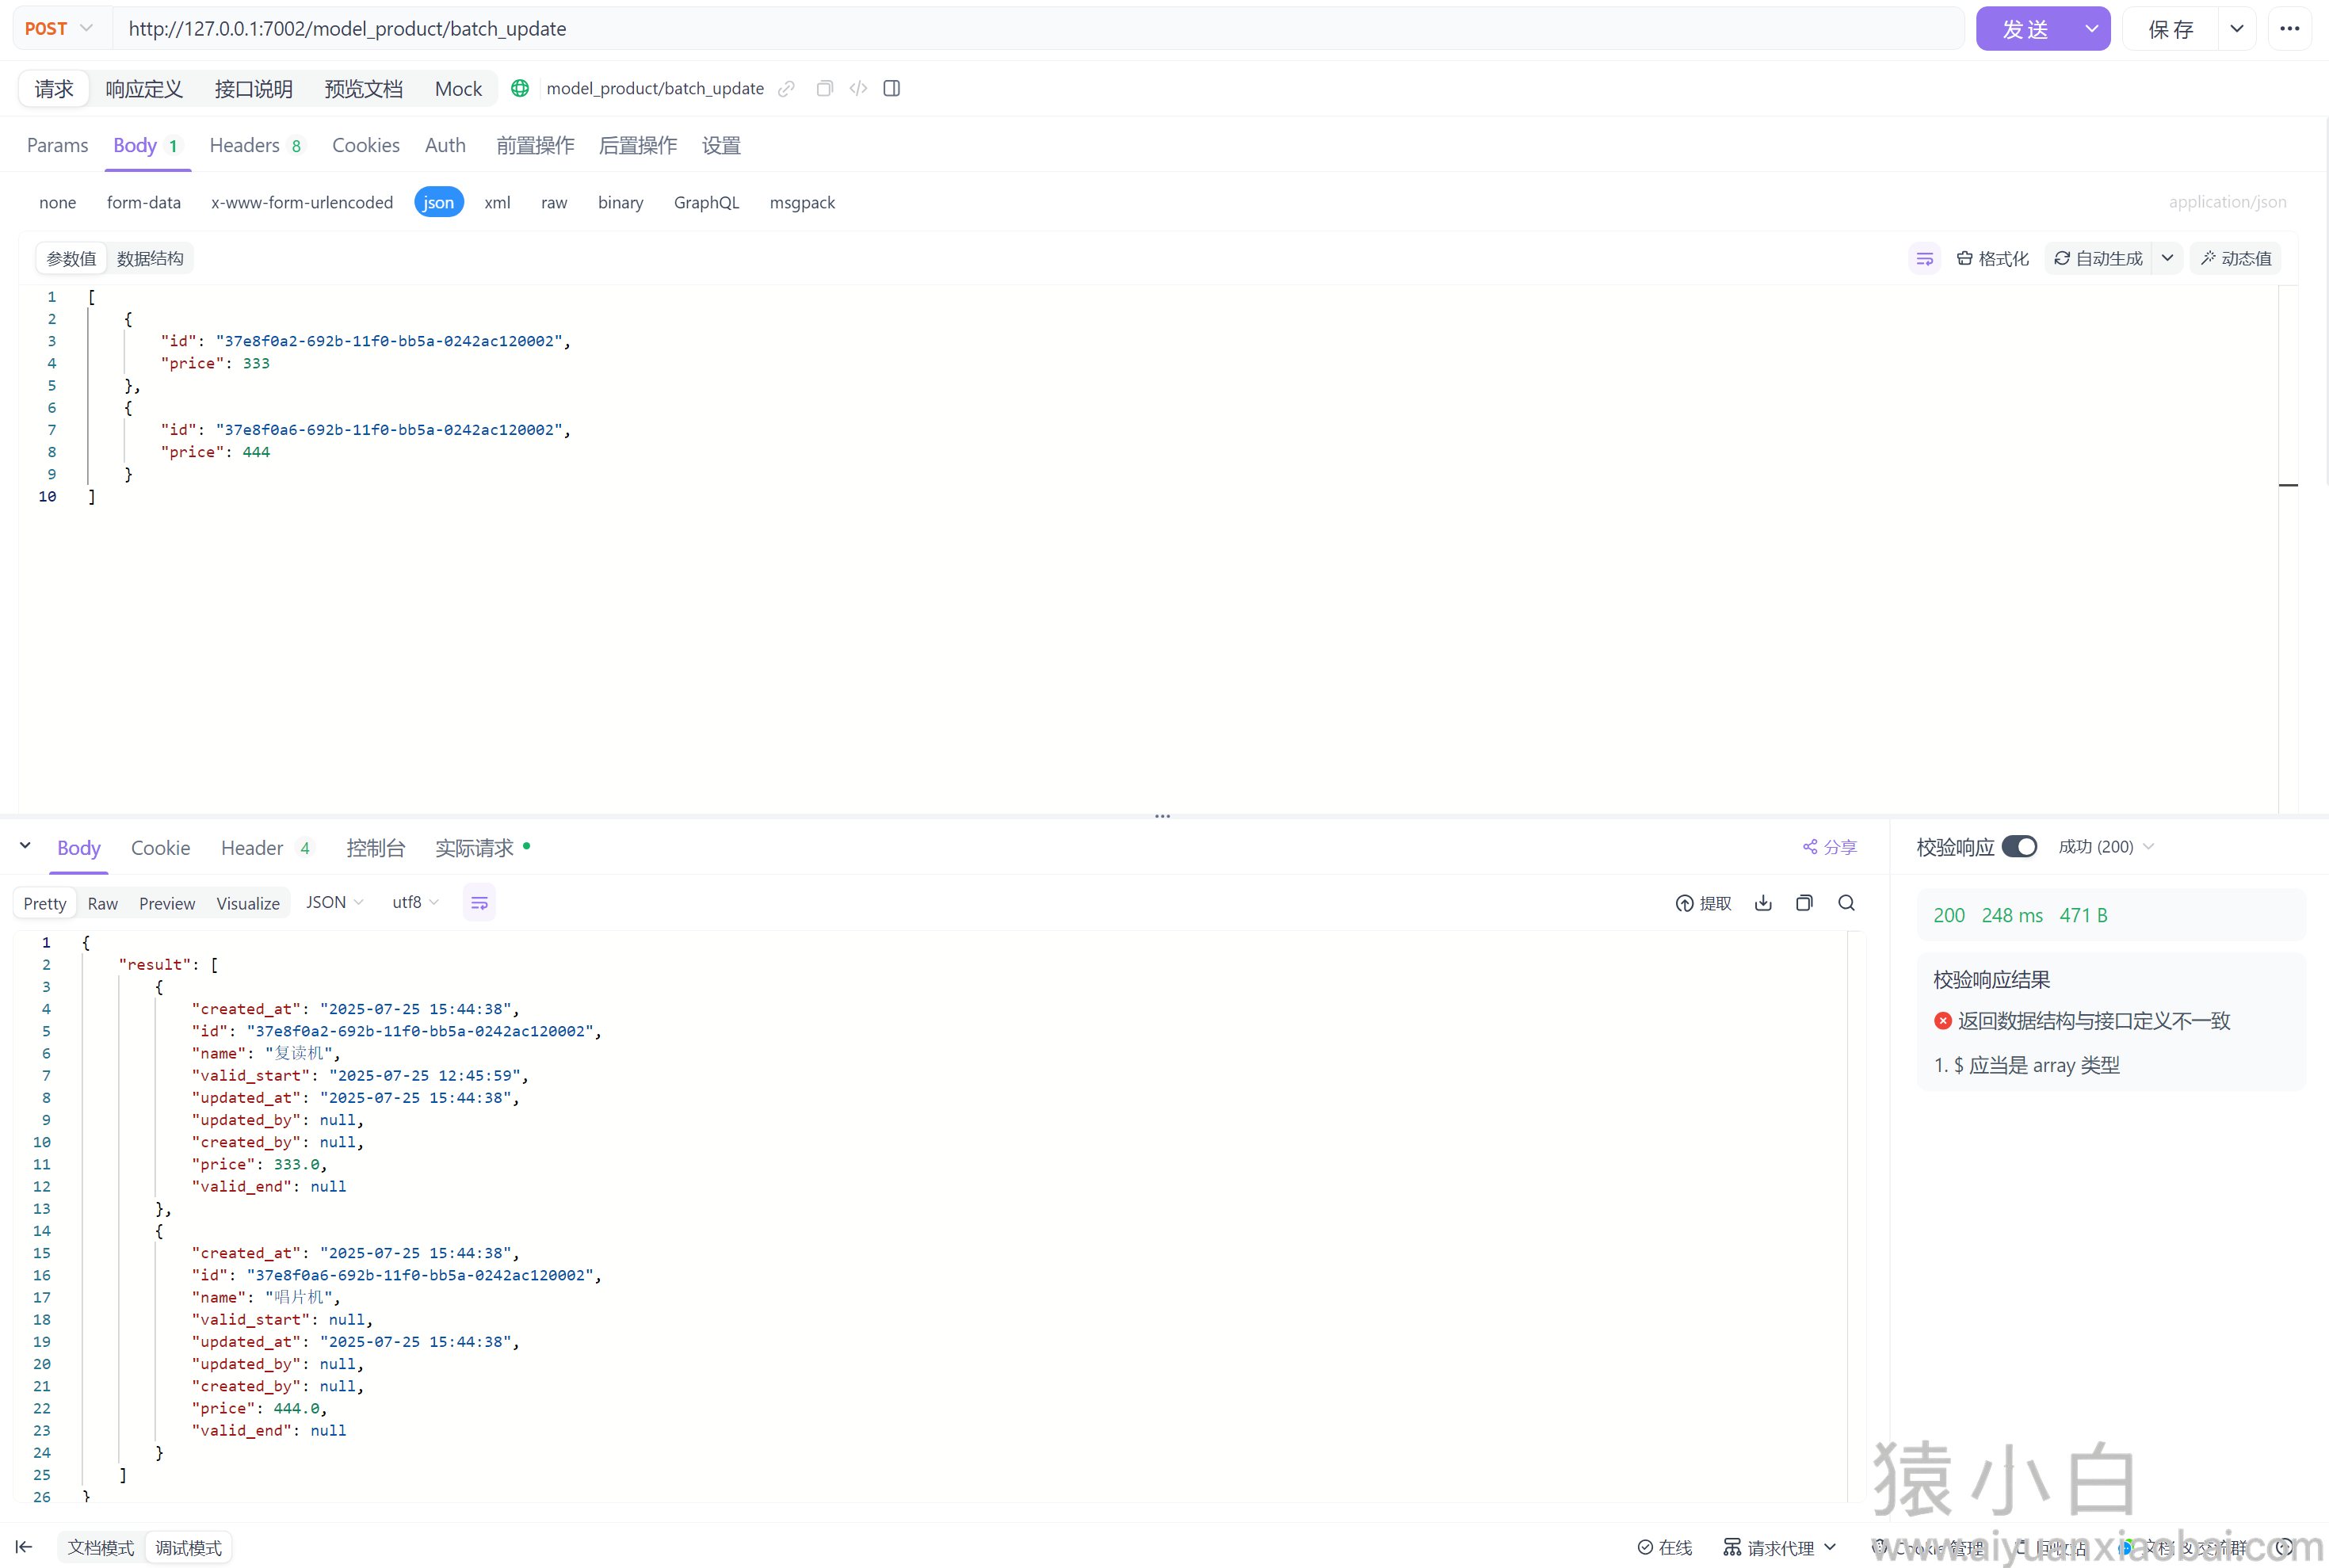
Task: Click the collapse sidebar icon at bottom left
Action: tap(24, 1547)
